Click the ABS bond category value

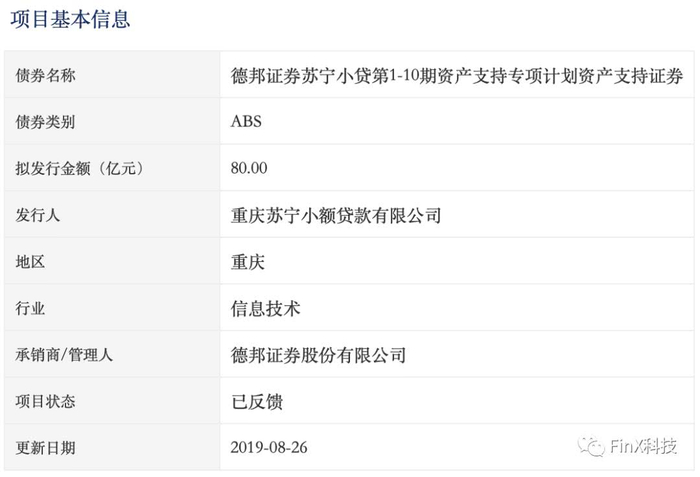click(x=246, y=121)
